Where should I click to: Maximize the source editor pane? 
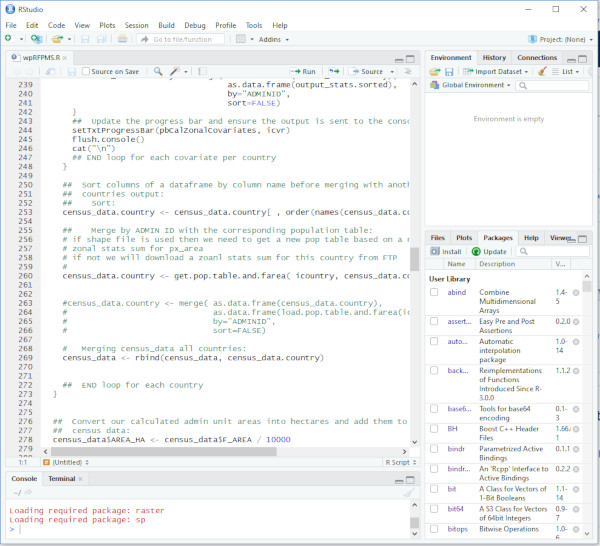tap(410, 59)
